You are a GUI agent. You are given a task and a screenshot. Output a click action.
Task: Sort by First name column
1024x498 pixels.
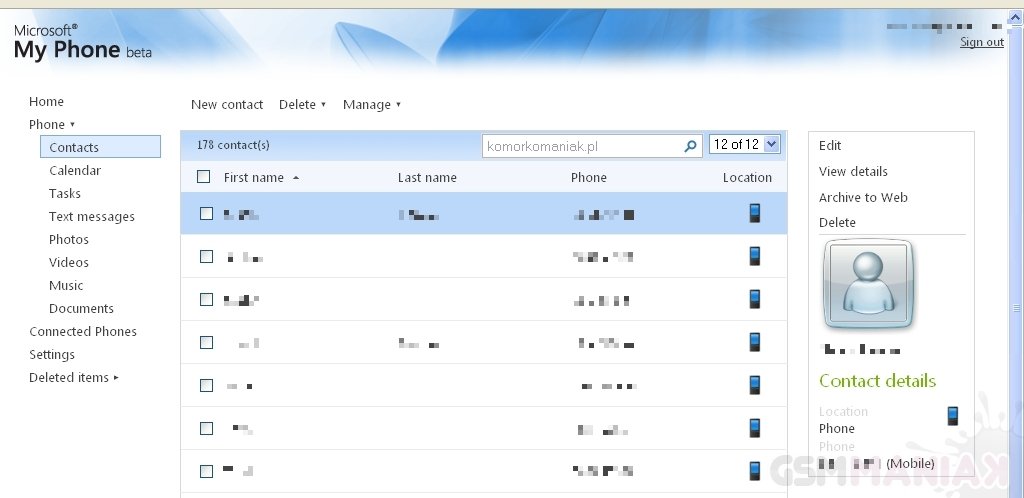(x=261, y=178)
